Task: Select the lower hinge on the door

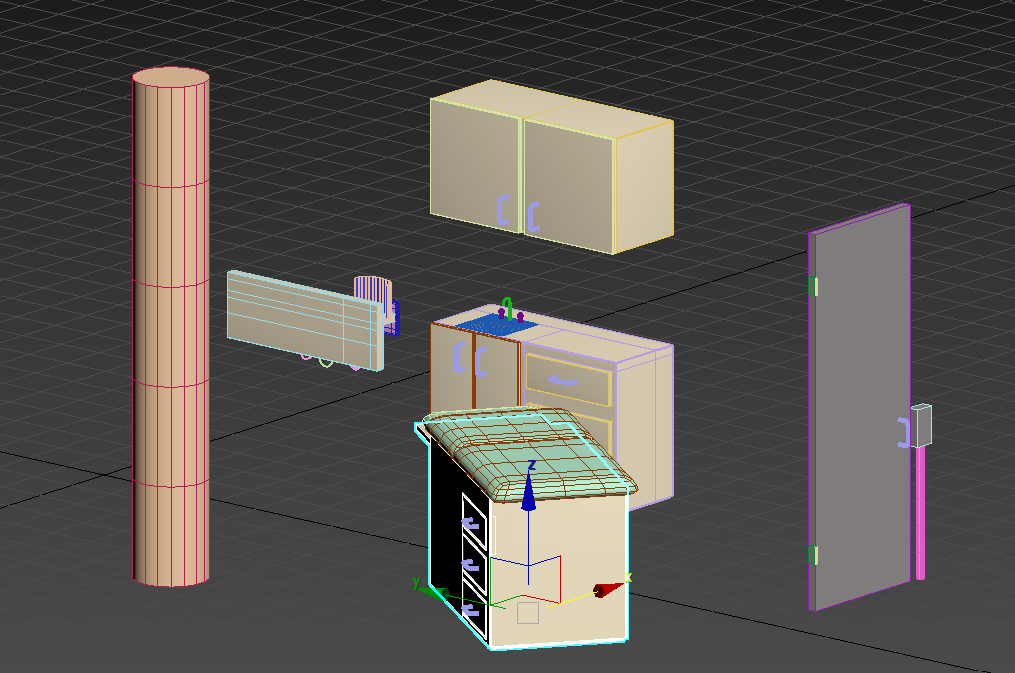Action: (x=813, y=555)
